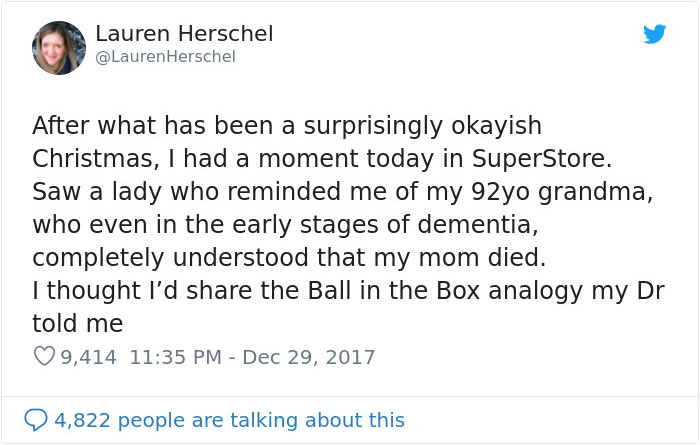Open Lauren Herschel's profile photo

point(59,47)
